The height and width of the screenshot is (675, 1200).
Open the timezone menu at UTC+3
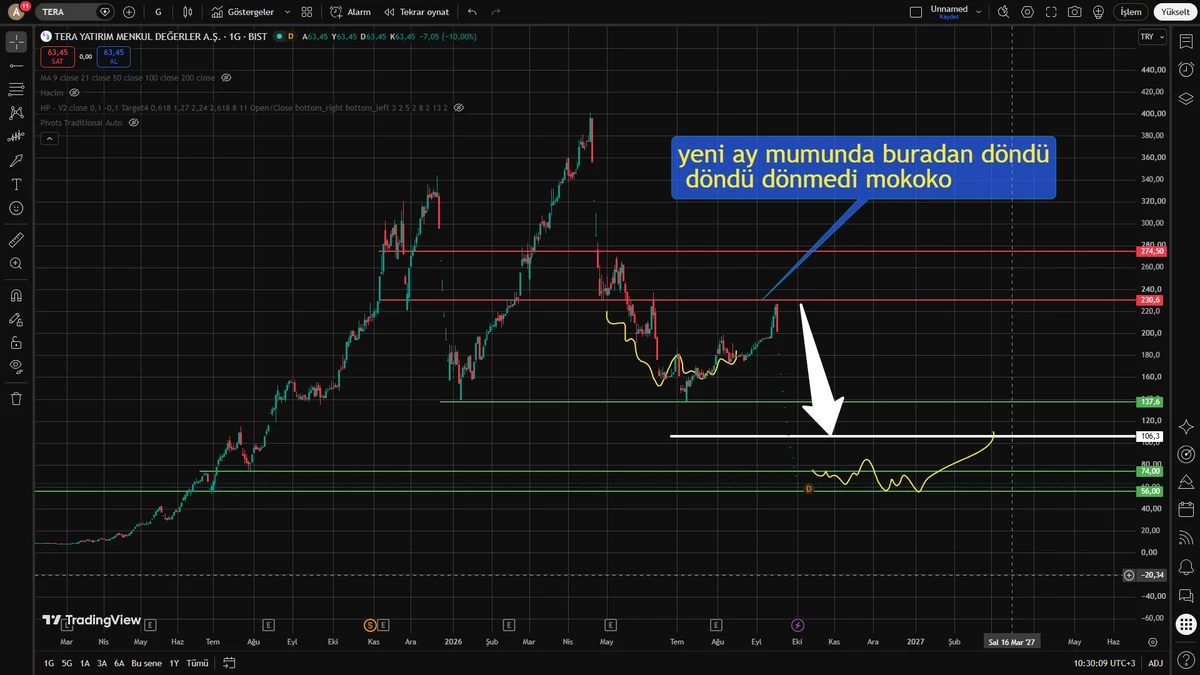coord(1105,662)
